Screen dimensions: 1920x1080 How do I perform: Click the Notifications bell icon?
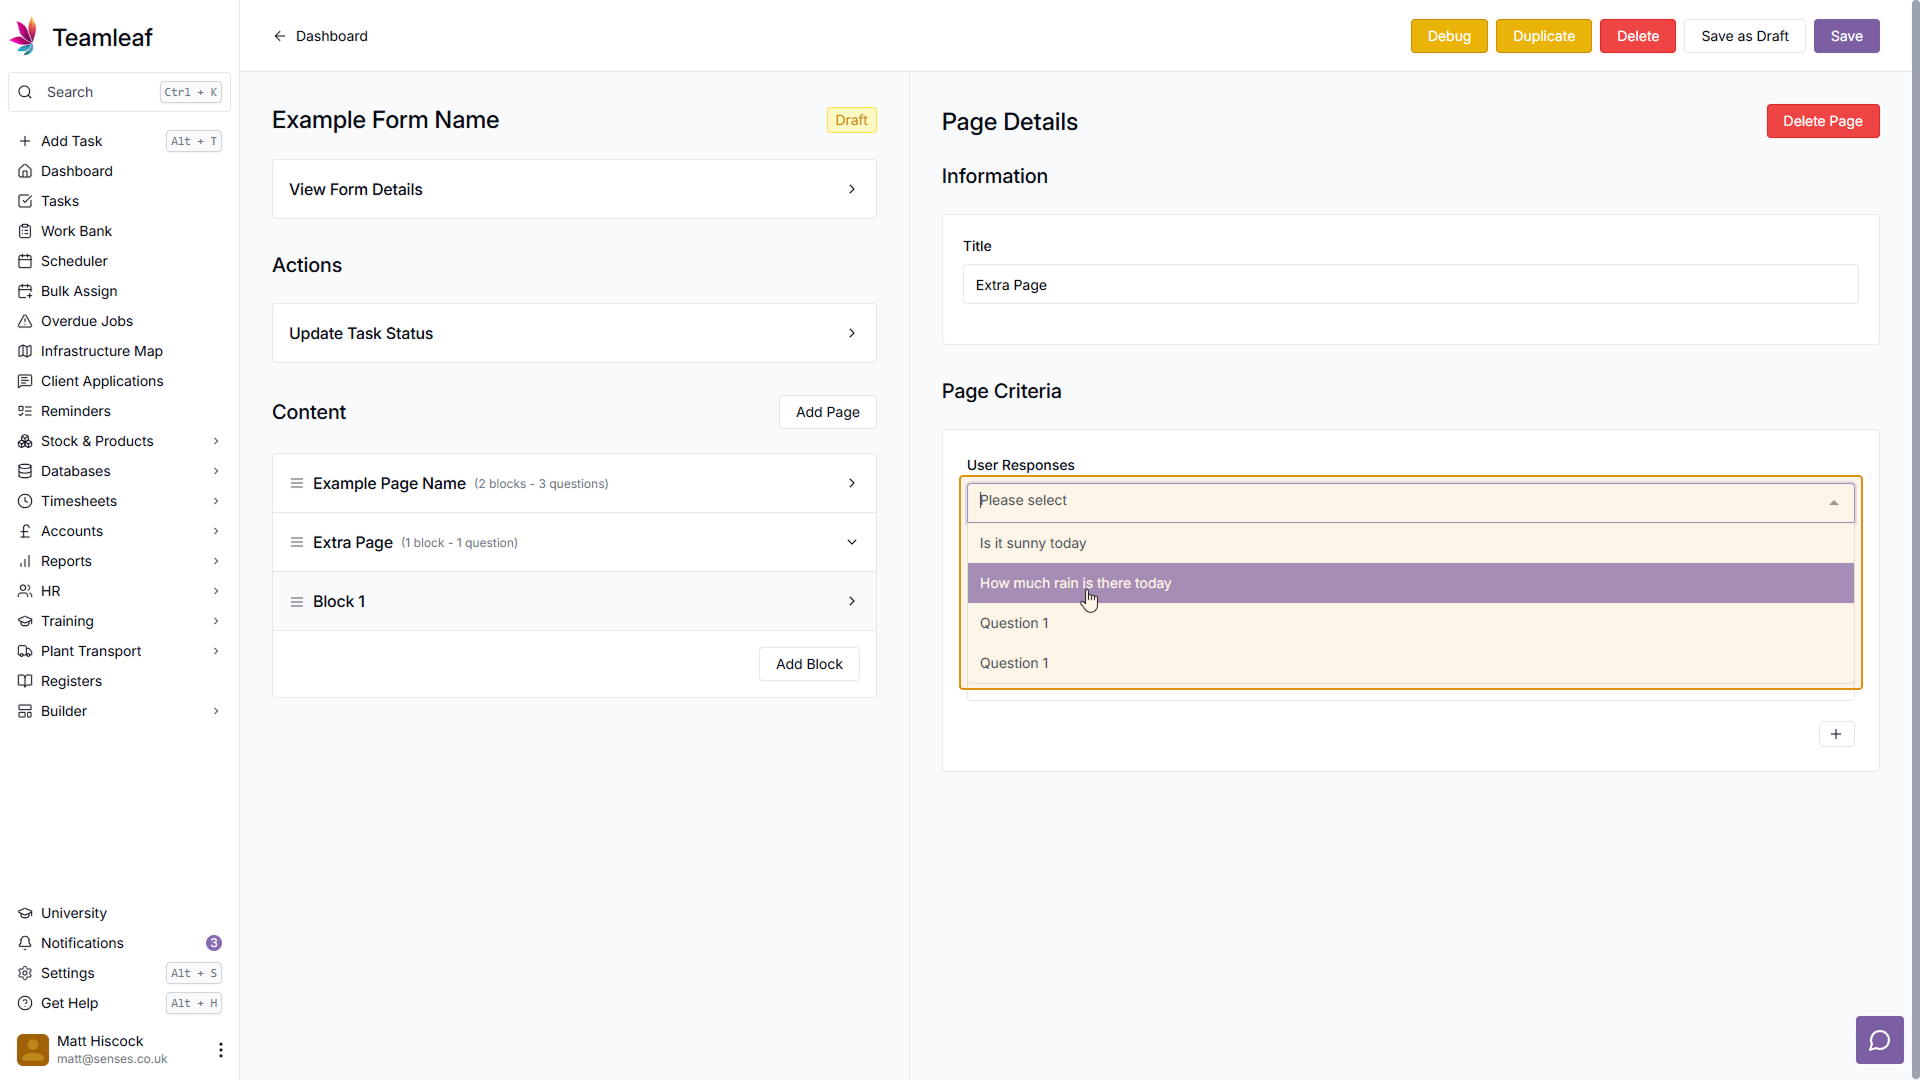coord(25,943)
